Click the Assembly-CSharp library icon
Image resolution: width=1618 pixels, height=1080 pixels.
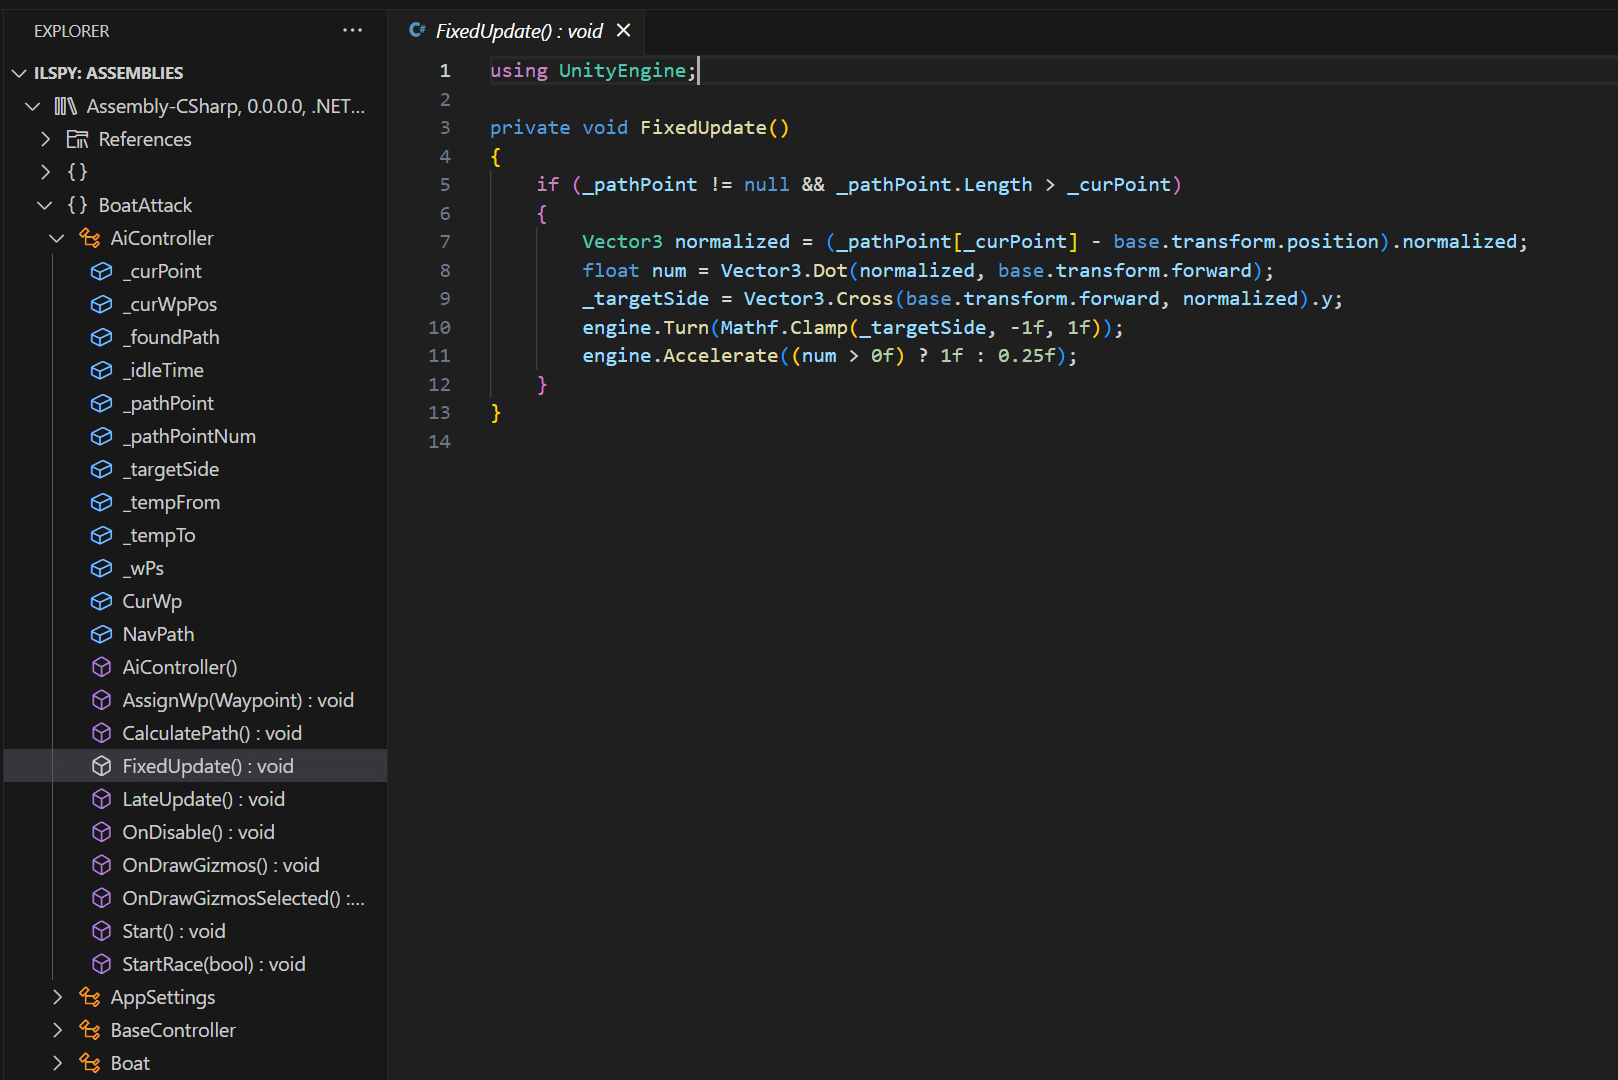click(x=65, y=106)
